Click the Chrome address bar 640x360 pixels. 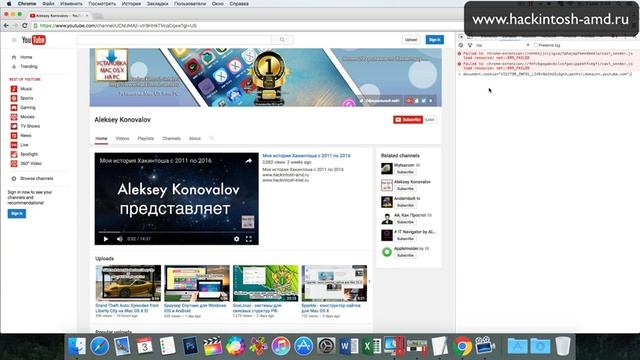coord(245,25)
